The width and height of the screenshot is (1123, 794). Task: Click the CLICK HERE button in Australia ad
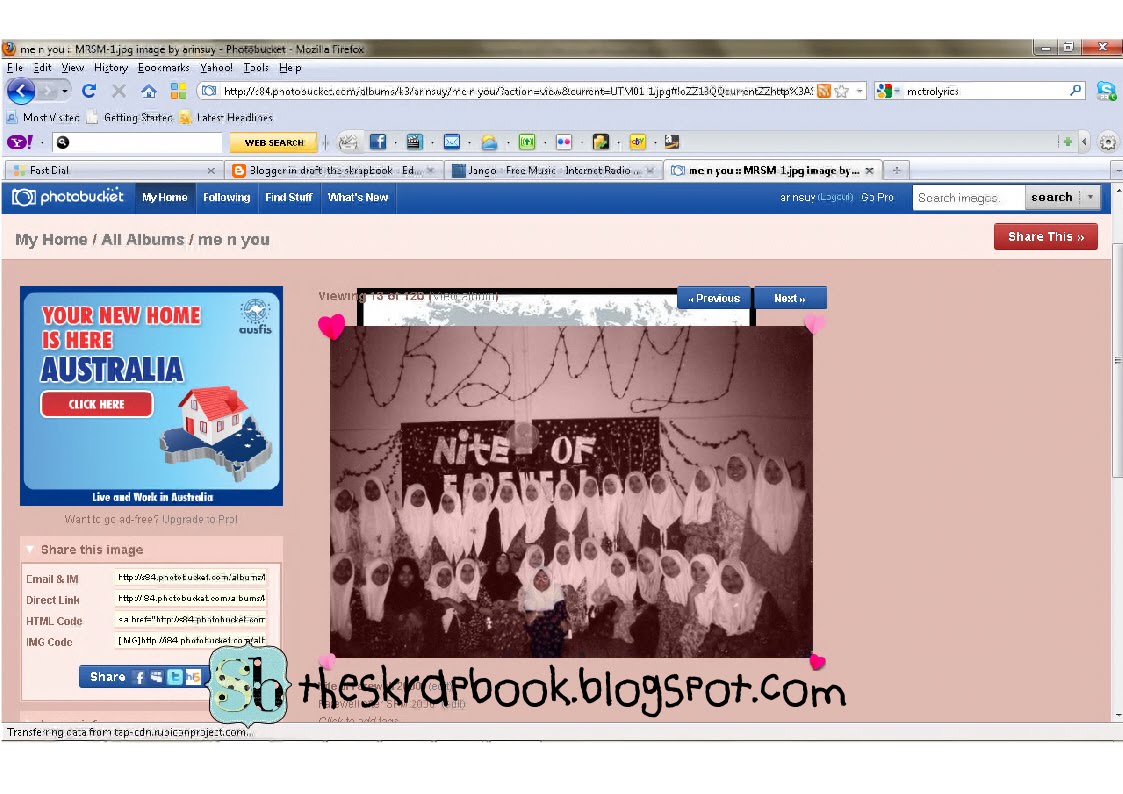click(x=97, y=404)
